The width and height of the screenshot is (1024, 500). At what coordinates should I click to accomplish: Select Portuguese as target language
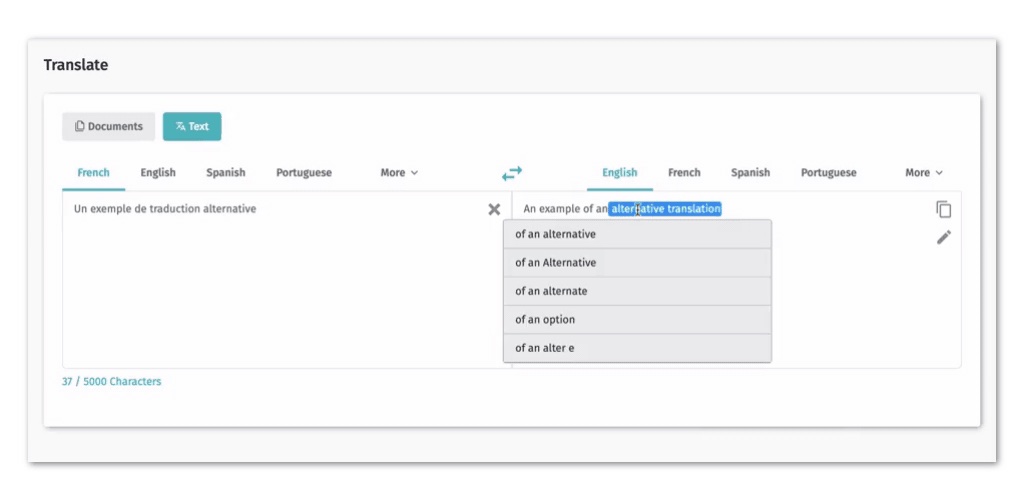tap(829, 173)
